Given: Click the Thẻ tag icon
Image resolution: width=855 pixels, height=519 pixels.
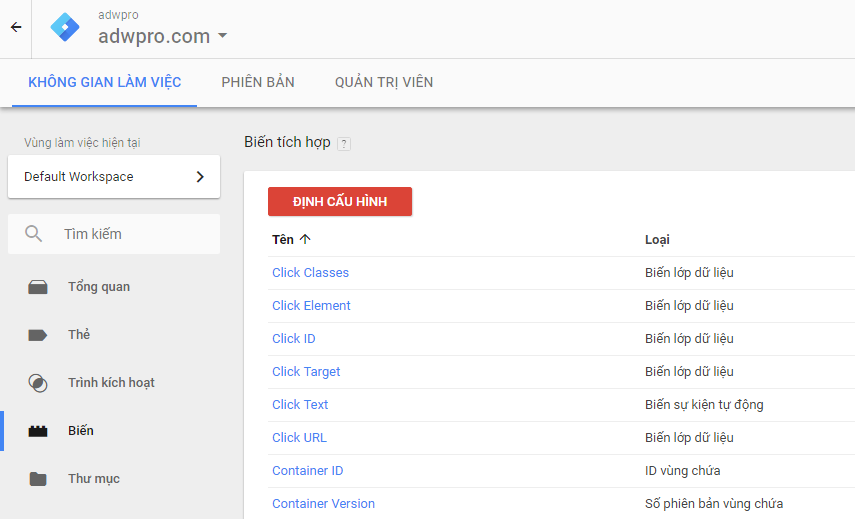Looking at the screenshot, I should 38,335.
